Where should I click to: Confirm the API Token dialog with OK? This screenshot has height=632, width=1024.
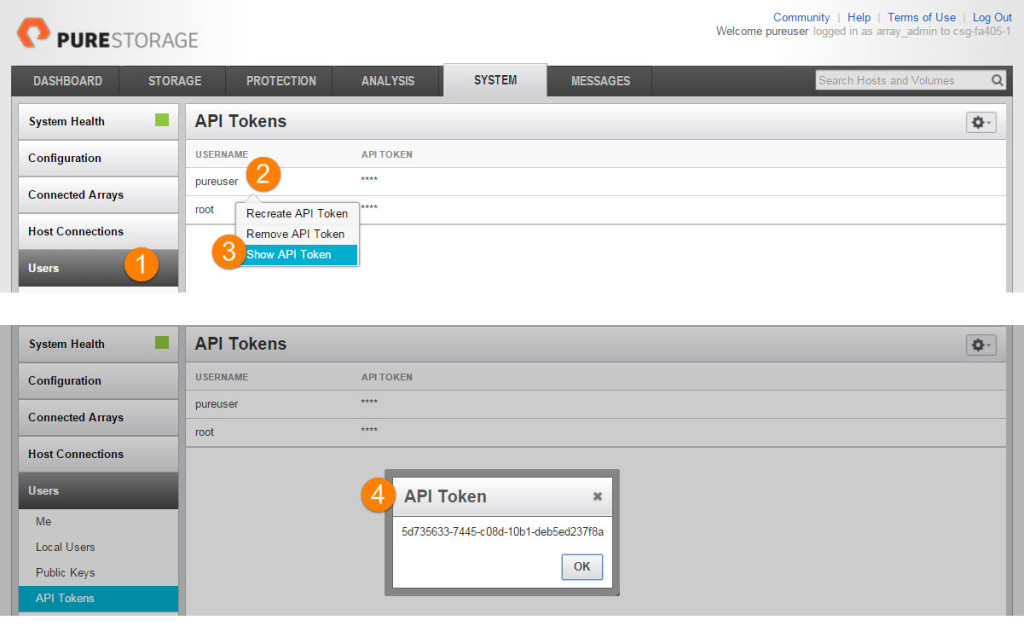point(582,567)
